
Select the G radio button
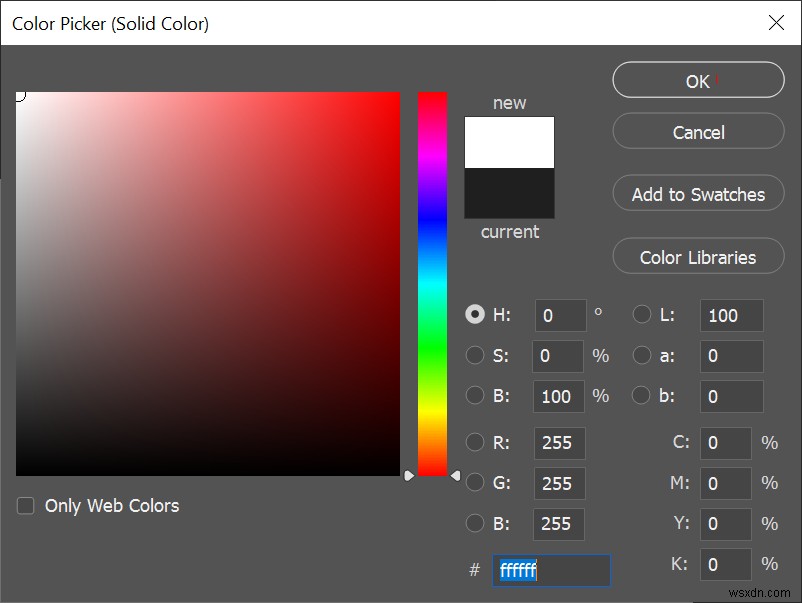point(476,483)
